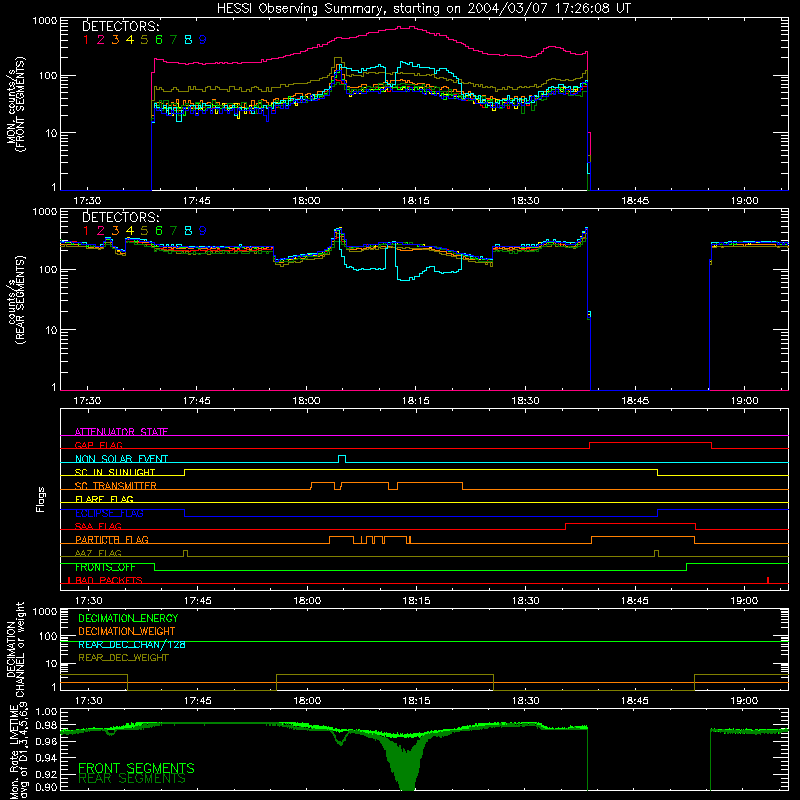Click the DECIMATION_WEIGHT legend entry

point(127,631)
